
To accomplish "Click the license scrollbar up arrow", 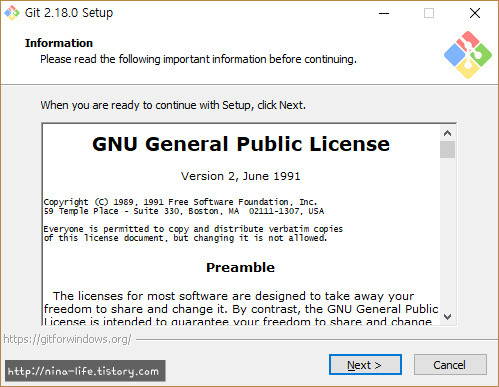I will pos(447,133).
